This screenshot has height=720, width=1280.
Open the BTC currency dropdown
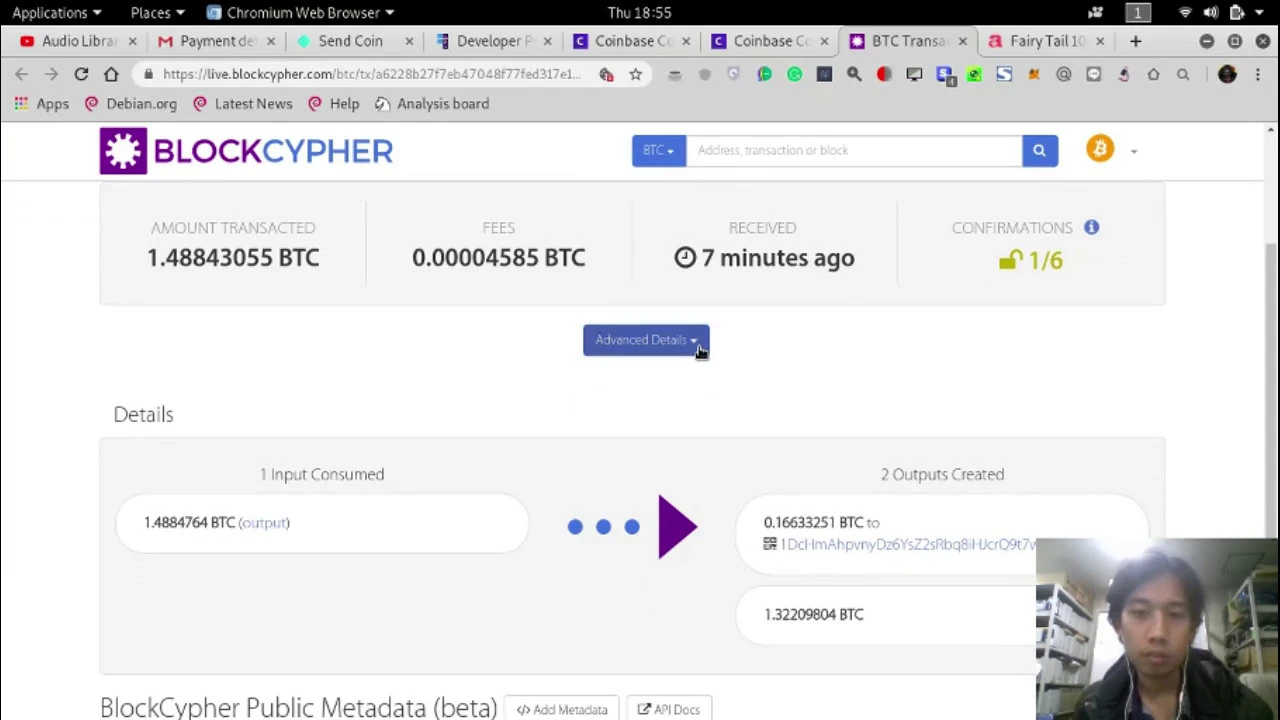pos(658,150)
